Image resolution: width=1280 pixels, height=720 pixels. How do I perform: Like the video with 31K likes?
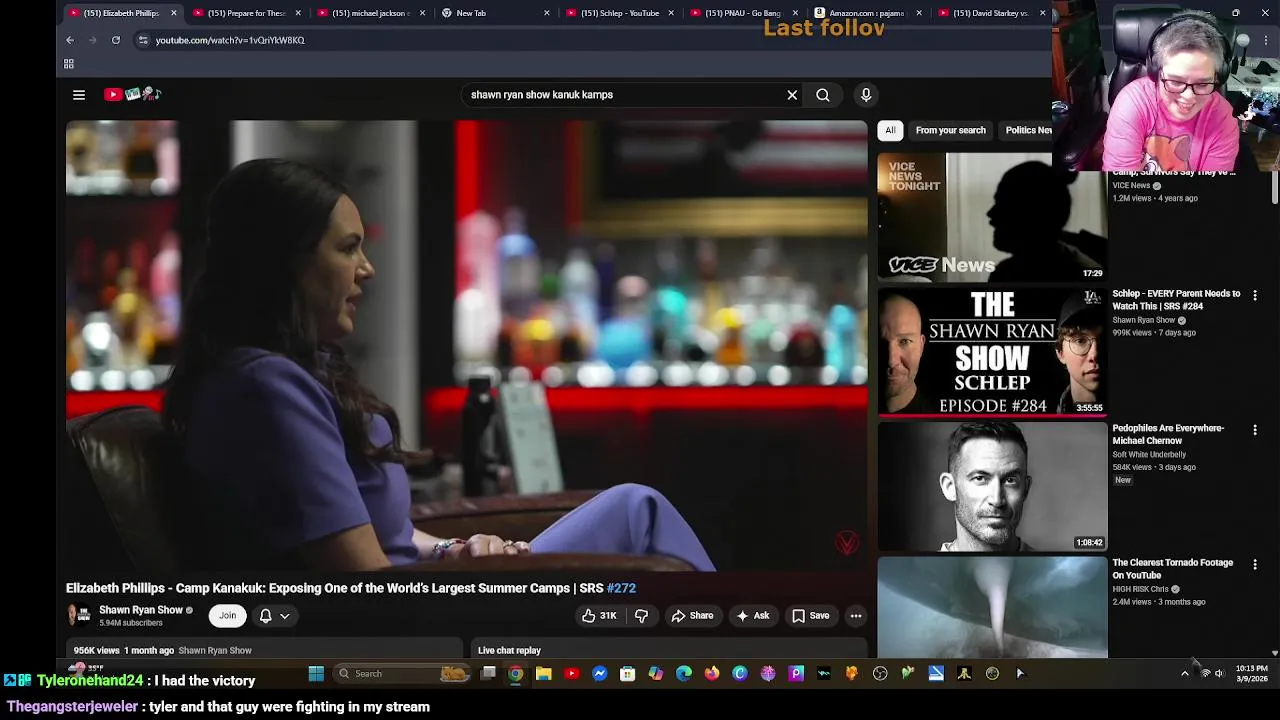coord(599,616)
